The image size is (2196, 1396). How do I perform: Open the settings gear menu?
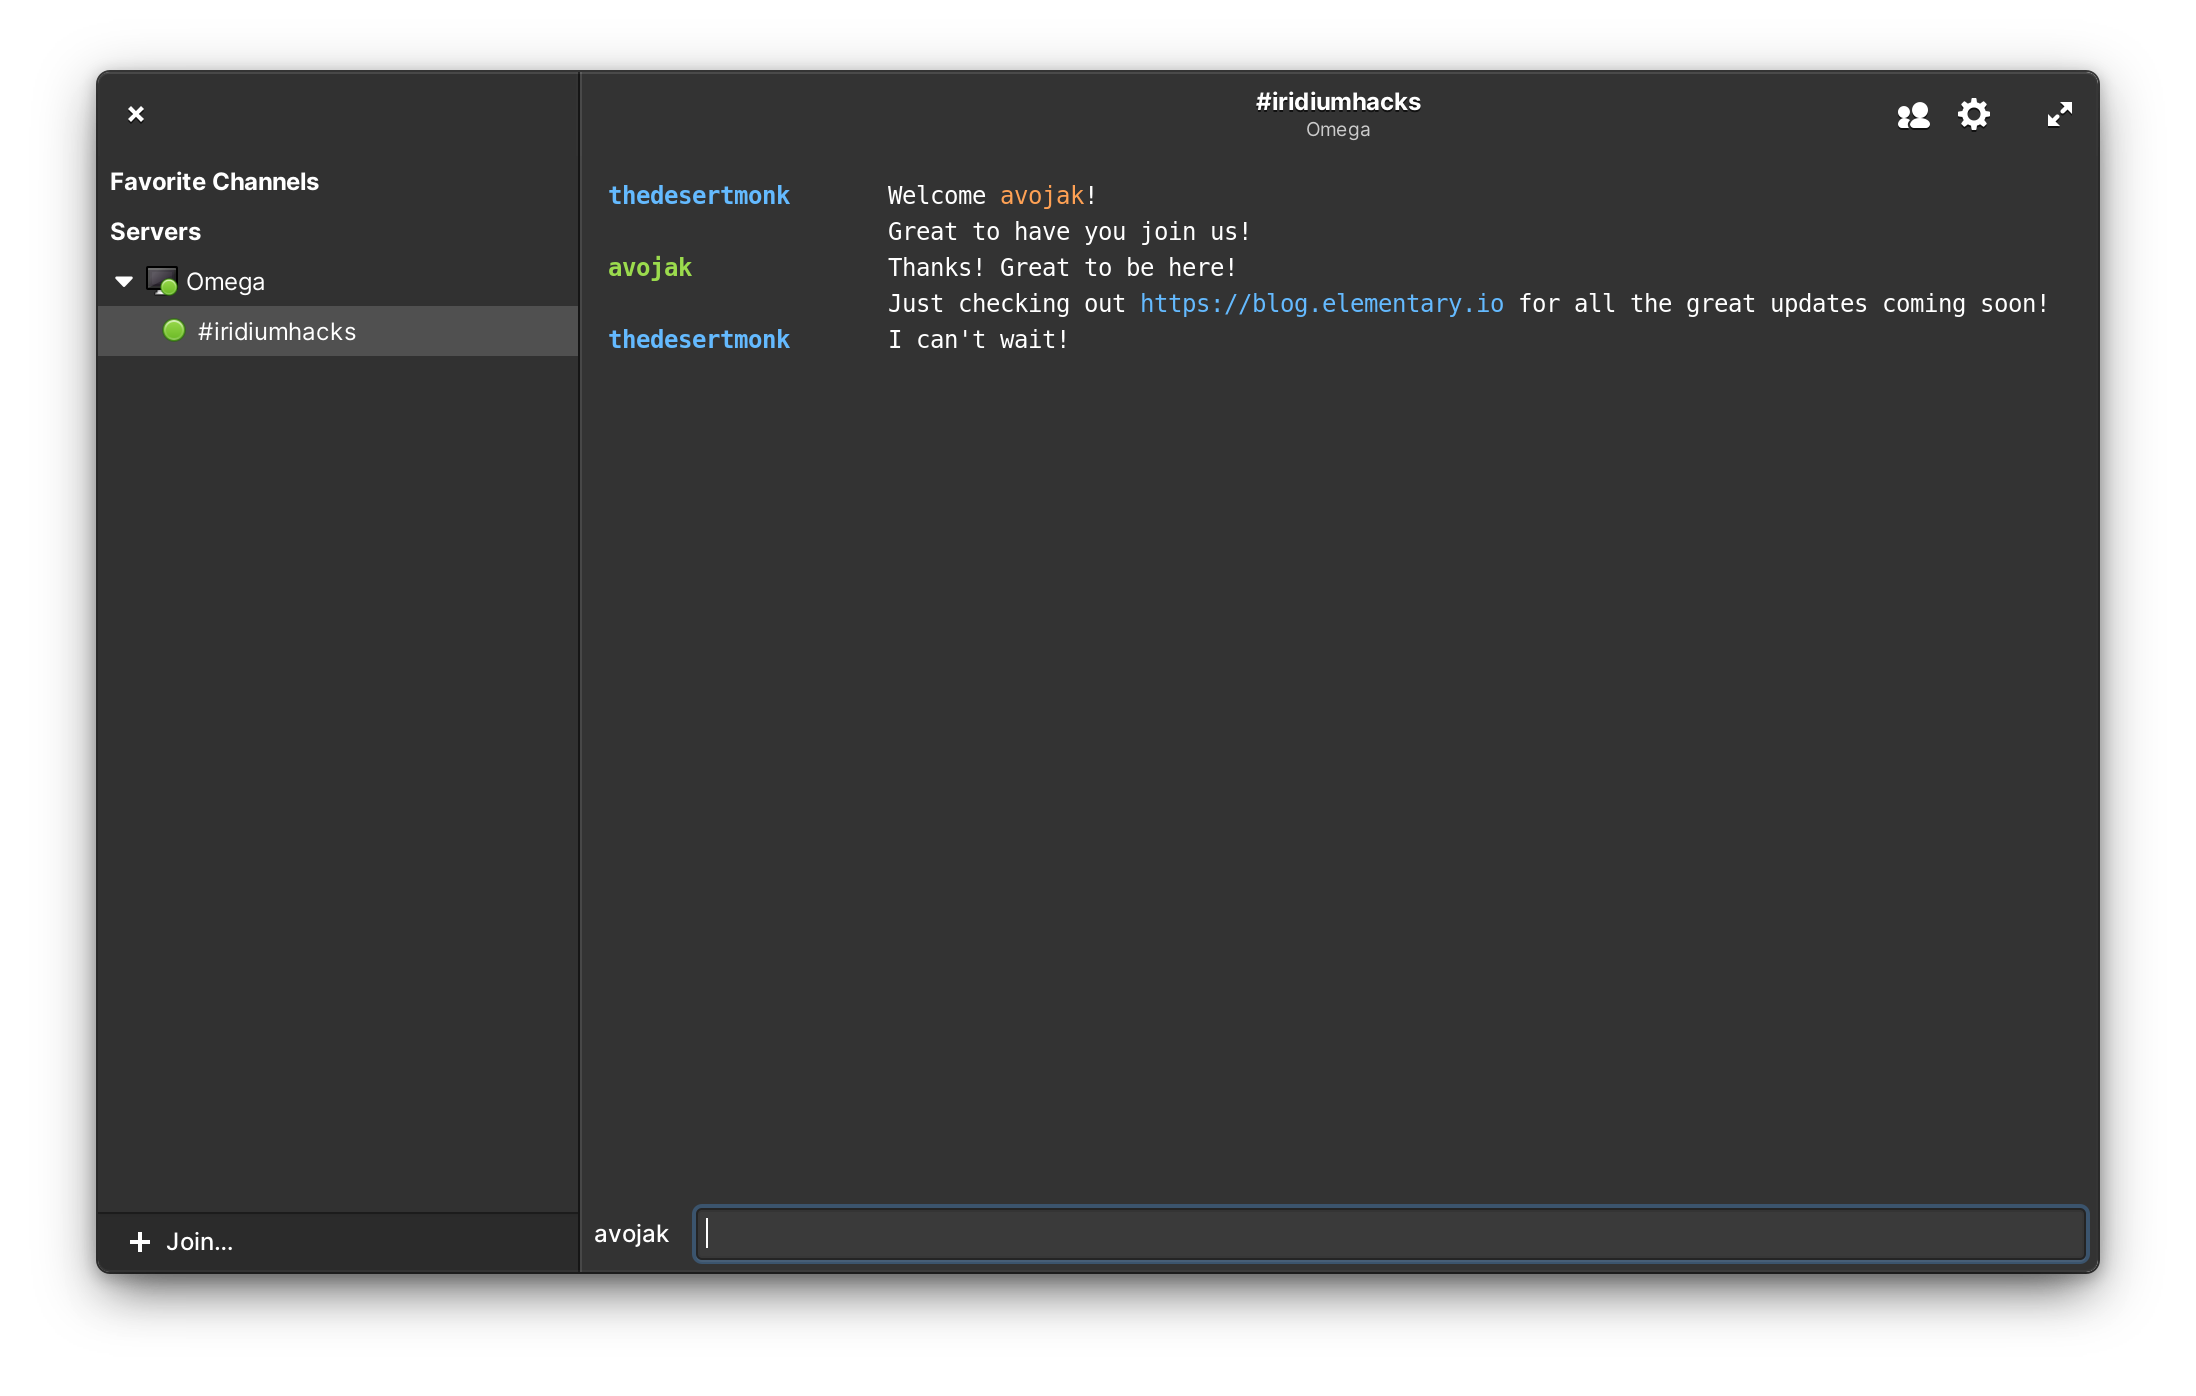[x=1973, y=115]
